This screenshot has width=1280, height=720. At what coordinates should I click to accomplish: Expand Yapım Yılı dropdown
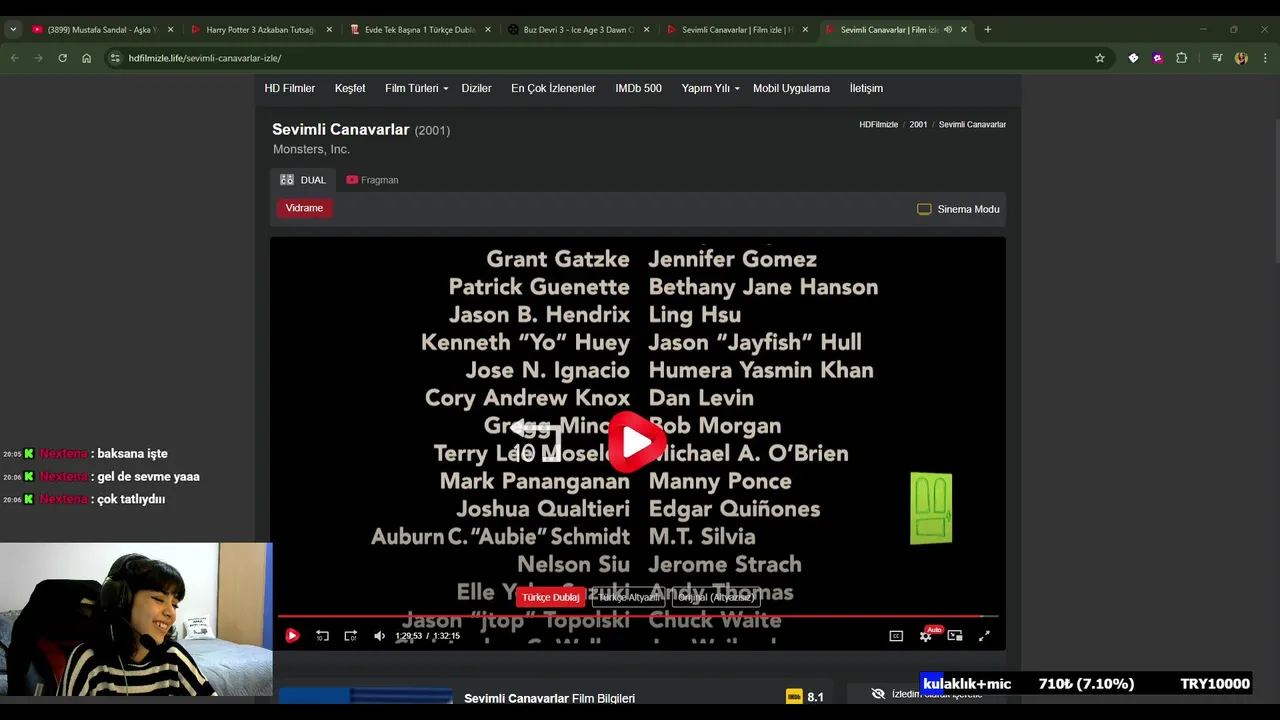[710, 88]
